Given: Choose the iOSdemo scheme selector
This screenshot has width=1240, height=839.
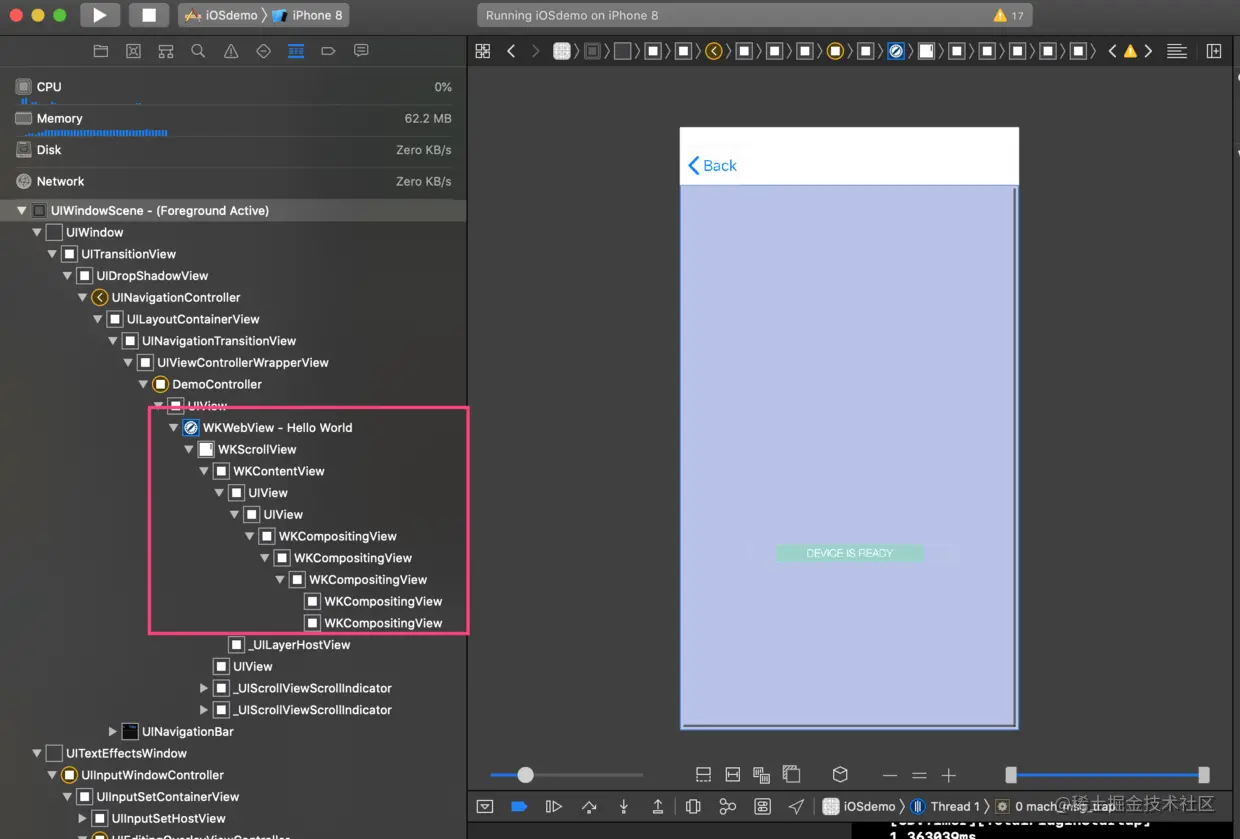Looking at the screenshot, I should [221, 15].
